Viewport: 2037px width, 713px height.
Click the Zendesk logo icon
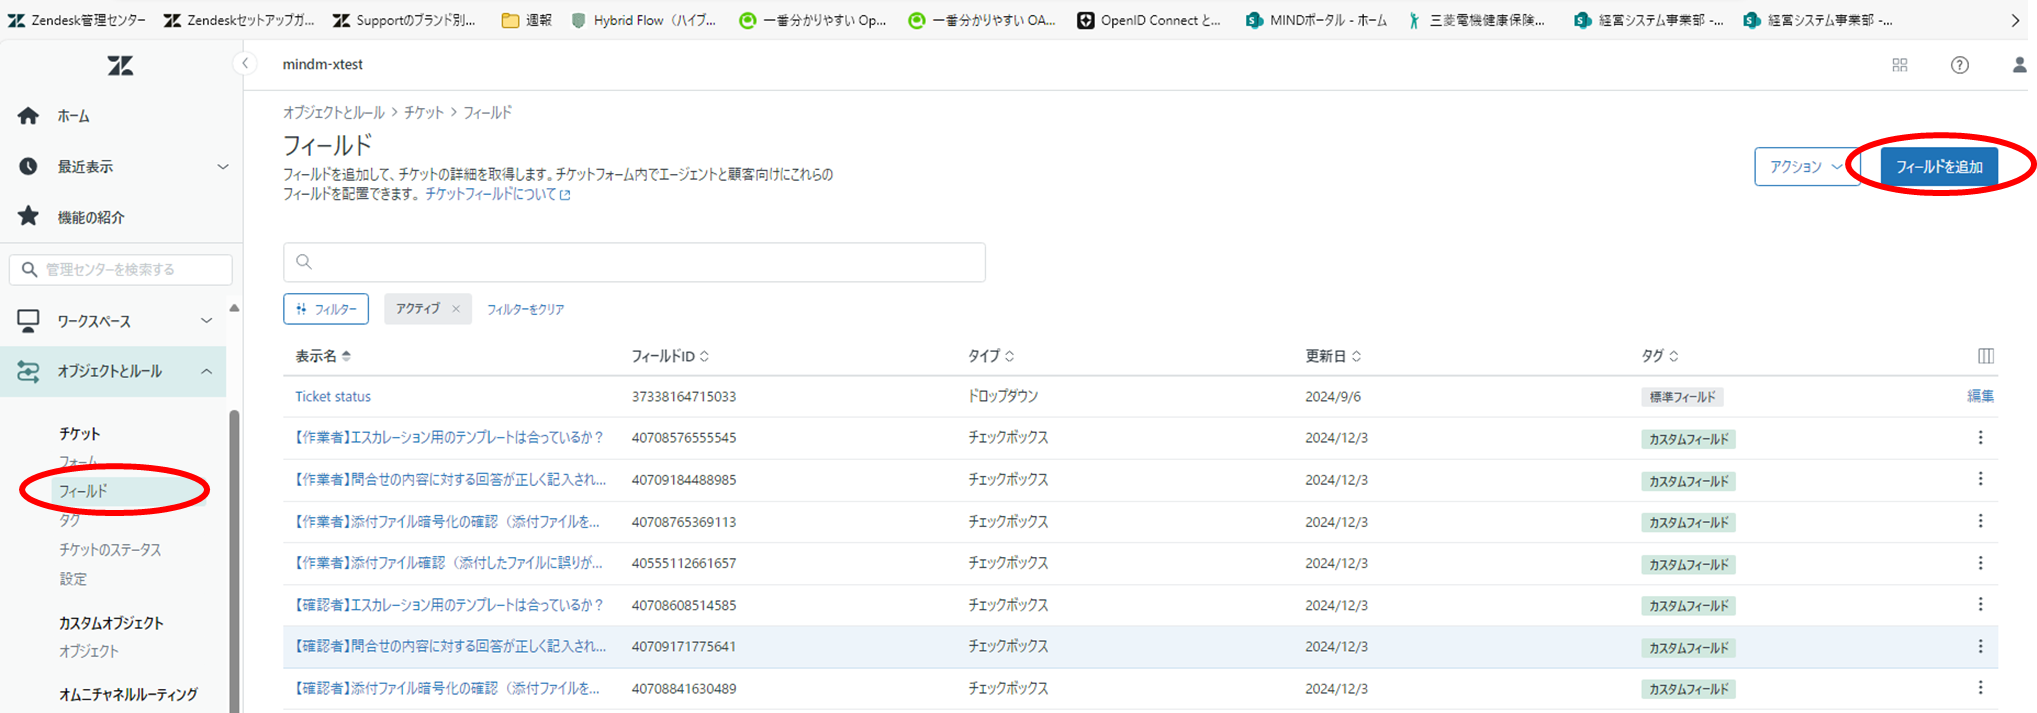[120, 66]
